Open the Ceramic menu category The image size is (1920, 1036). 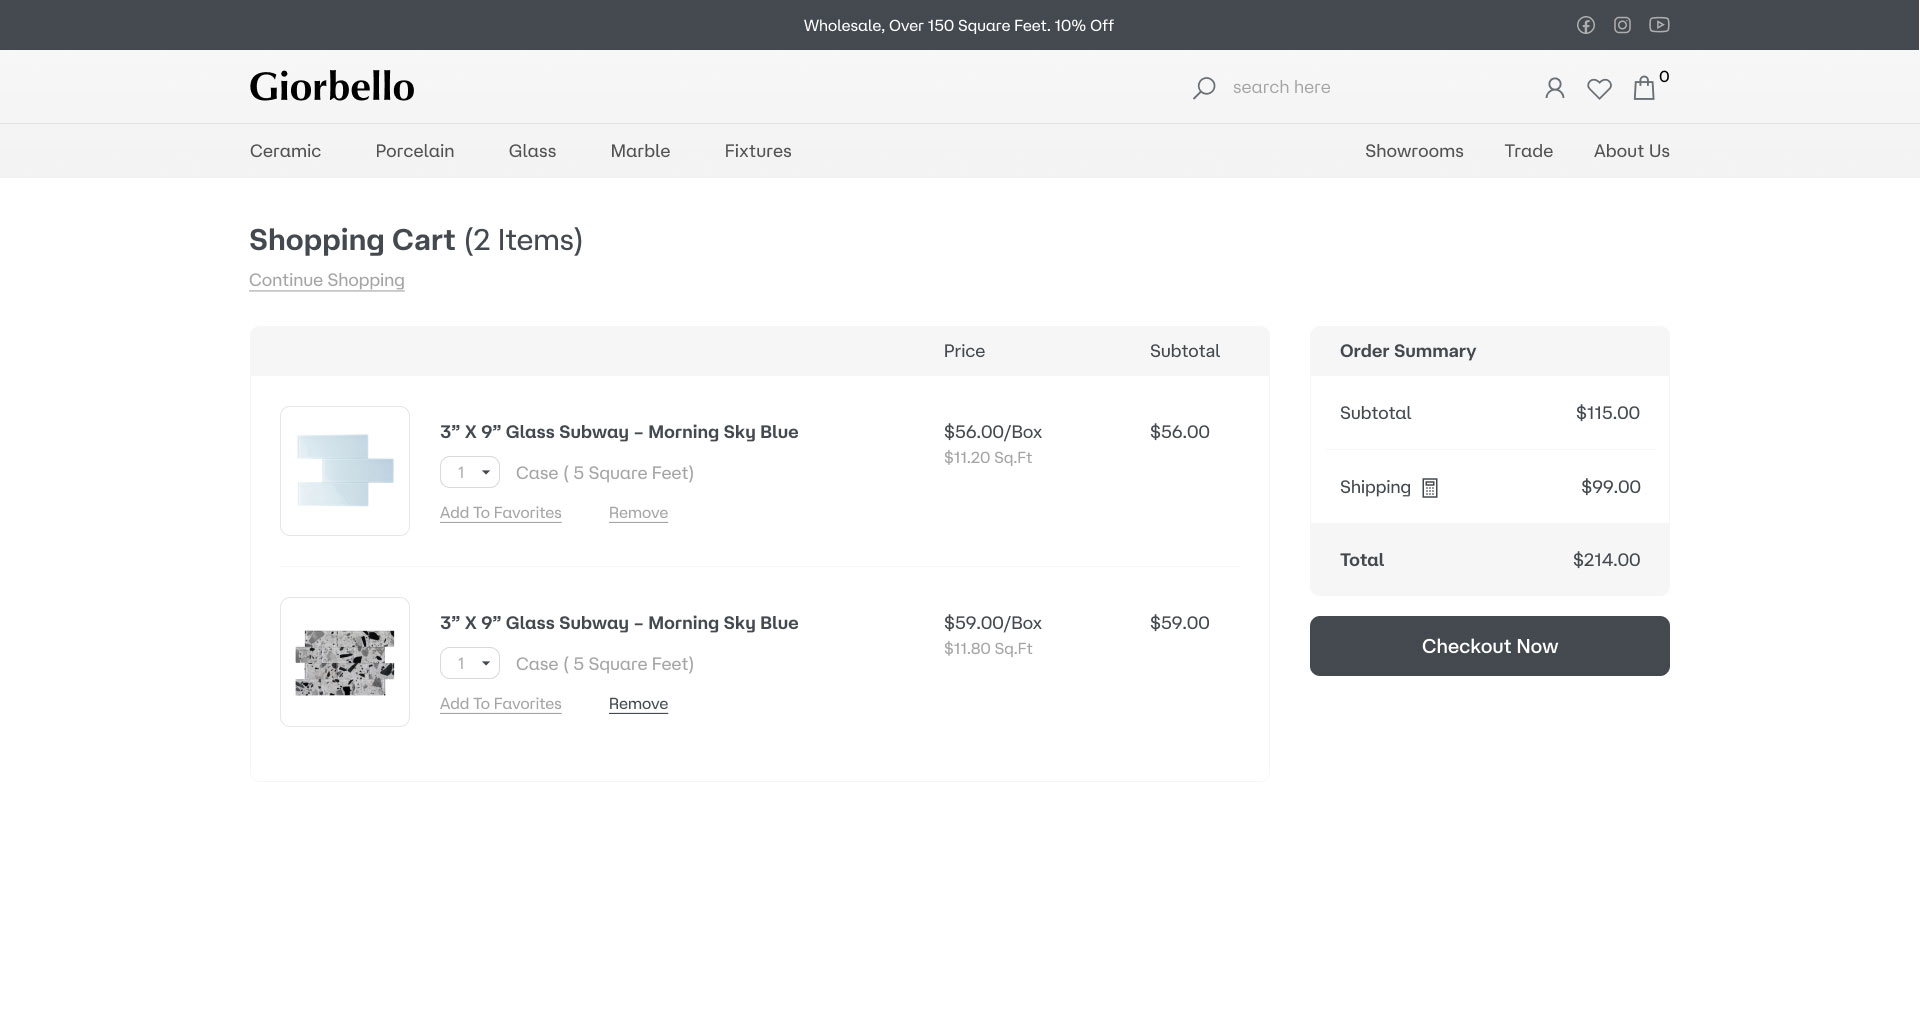pyautogui.click(x=285, y=151)
